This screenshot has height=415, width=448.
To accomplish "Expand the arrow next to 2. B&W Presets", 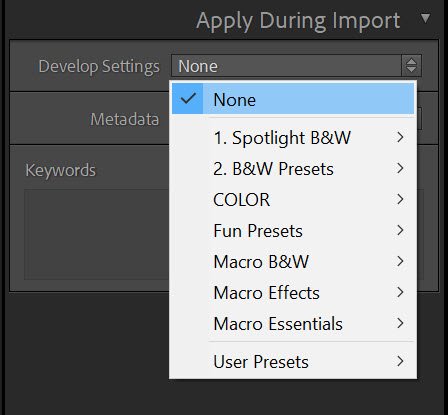I will [400, 168].
